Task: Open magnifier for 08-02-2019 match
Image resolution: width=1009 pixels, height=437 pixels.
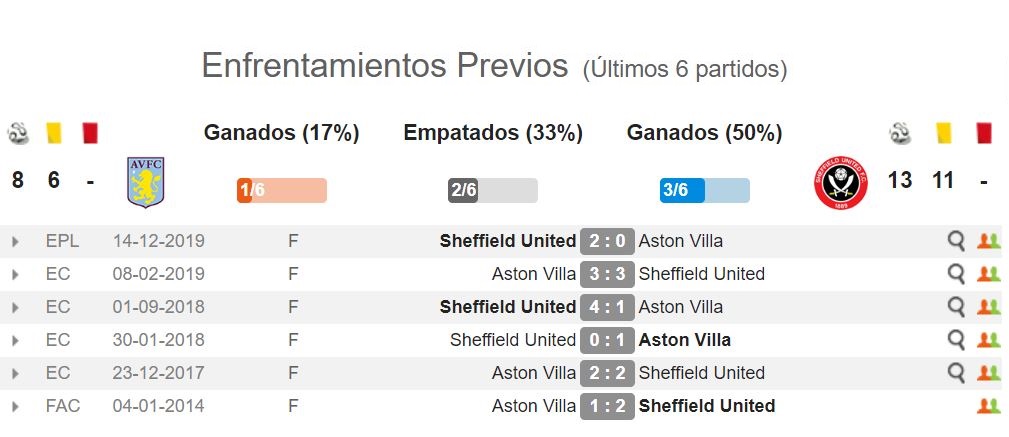Action: click(x=956, y=274)
